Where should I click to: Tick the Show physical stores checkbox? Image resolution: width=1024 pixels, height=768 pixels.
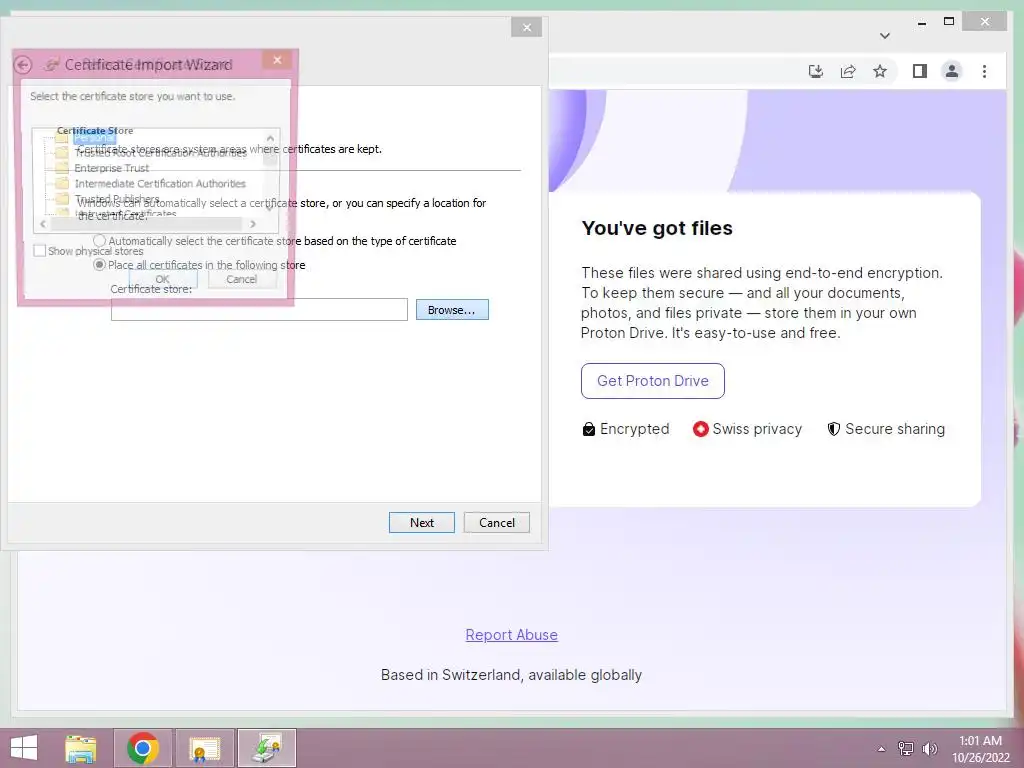click(x=40, y=251)
